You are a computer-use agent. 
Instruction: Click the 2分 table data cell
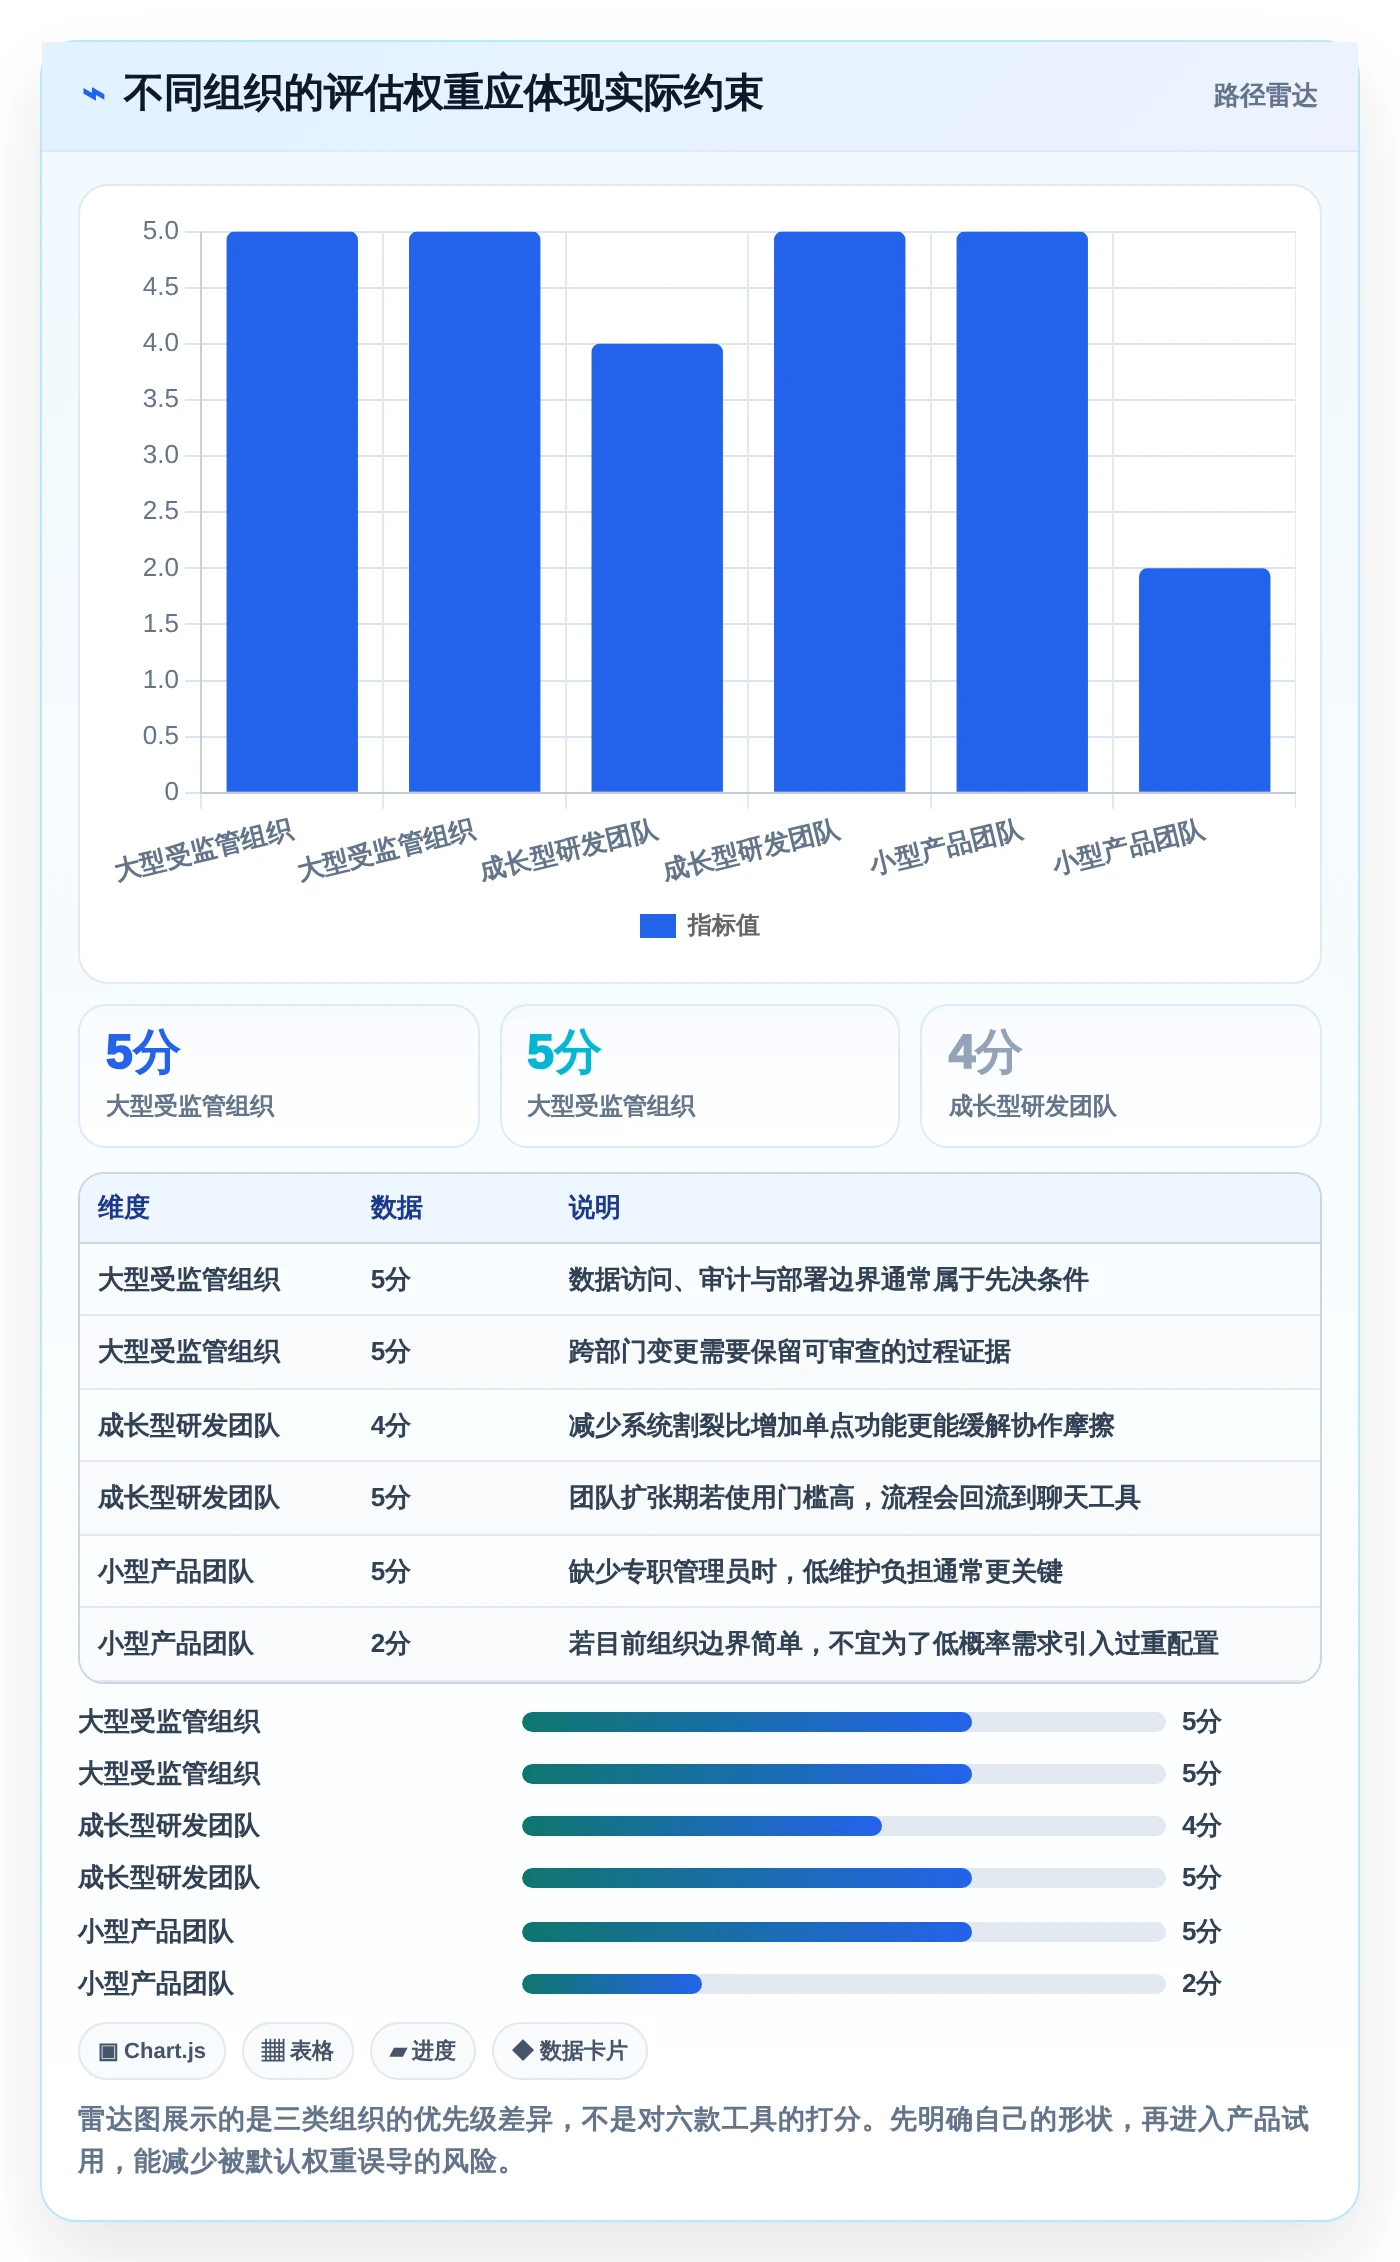[x=390, y=1643]
